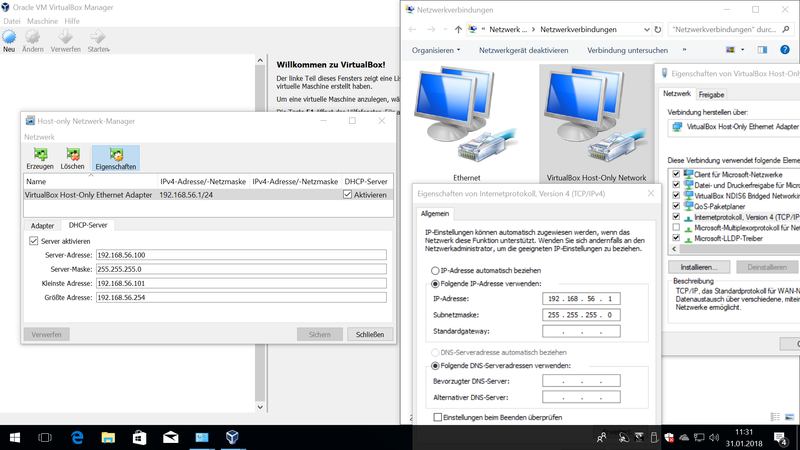Open help in Netzwerkverbindungen window
This screenshot has width=800, height=450.
click(785, 49)
